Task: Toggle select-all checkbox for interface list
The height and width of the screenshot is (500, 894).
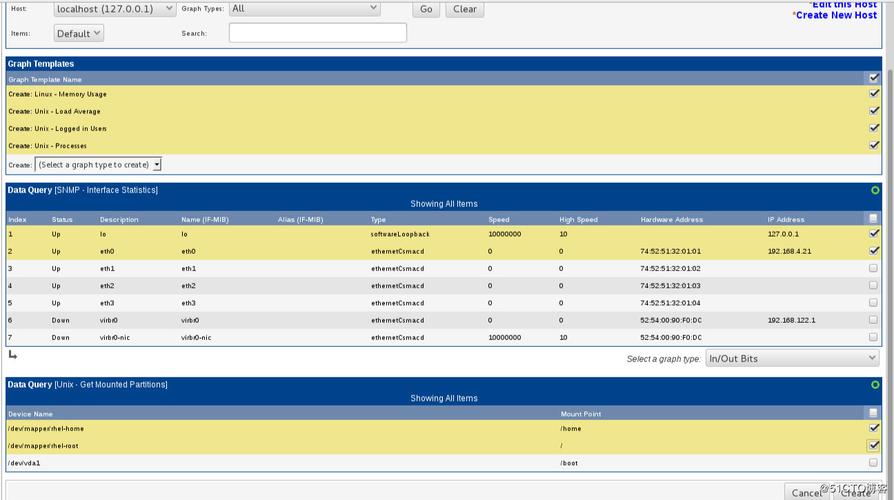Action: pos(873,218)
